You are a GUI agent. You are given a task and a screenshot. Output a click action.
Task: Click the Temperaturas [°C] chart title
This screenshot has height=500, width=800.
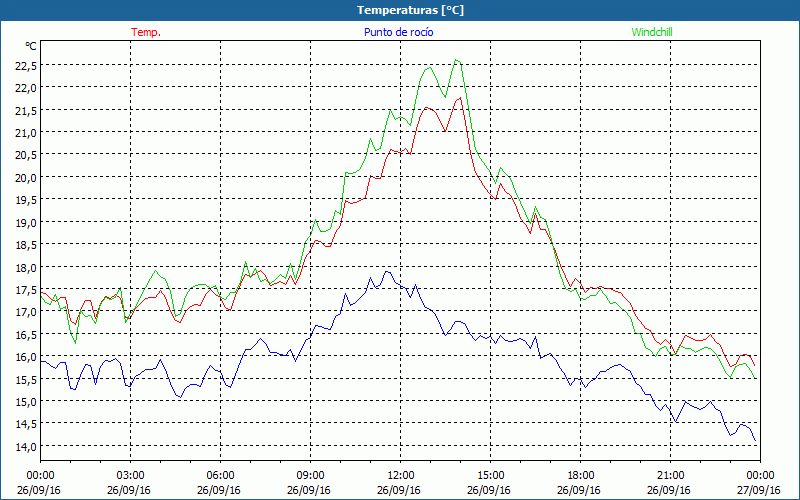pos(410,10)
